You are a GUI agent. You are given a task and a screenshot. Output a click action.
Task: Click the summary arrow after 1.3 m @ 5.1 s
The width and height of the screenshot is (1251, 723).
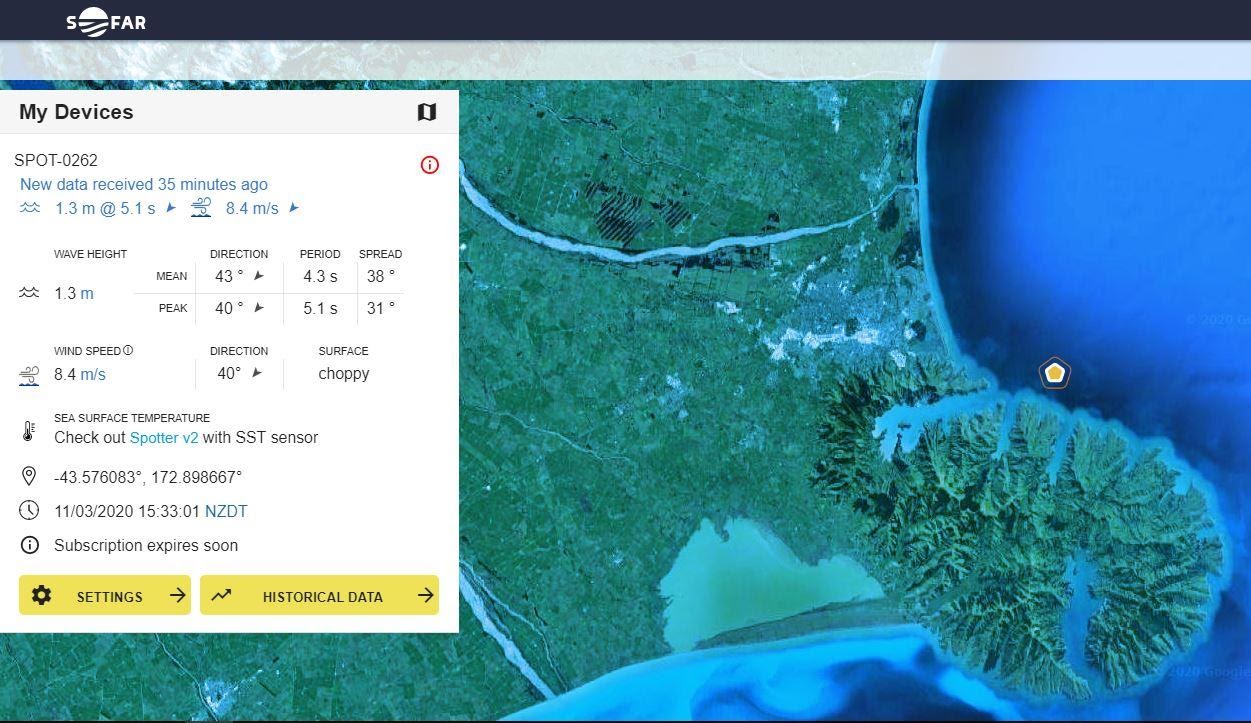pos(169,208)
